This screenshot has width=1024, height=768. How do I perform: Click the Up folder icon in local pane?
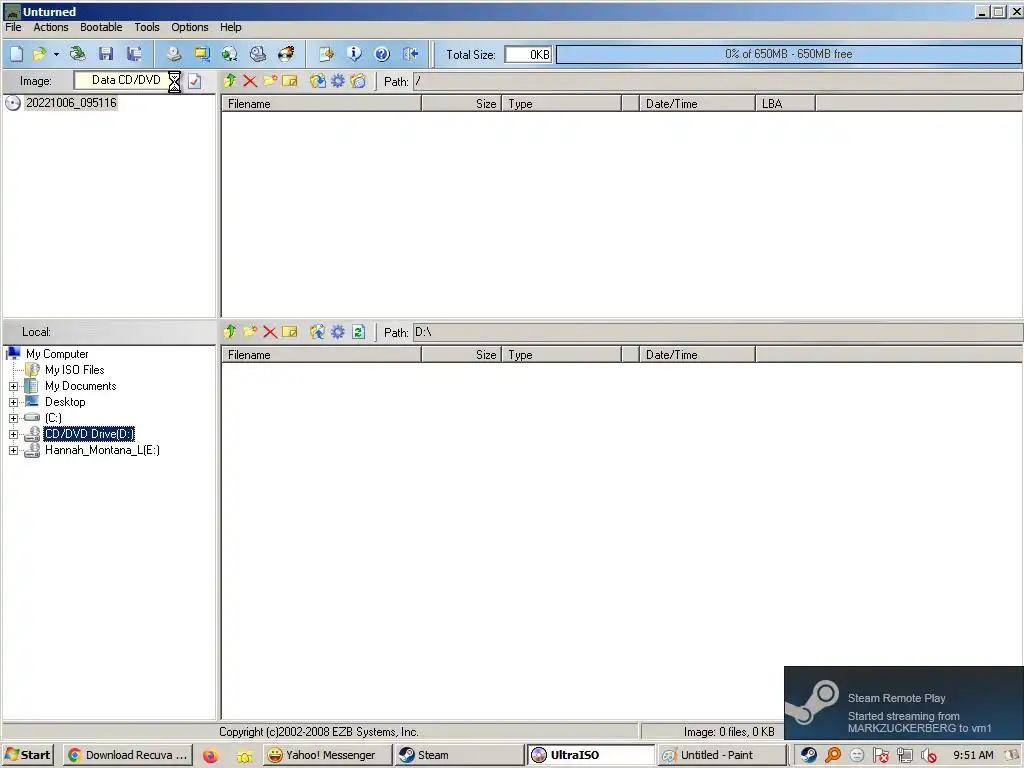pos(230,332)
